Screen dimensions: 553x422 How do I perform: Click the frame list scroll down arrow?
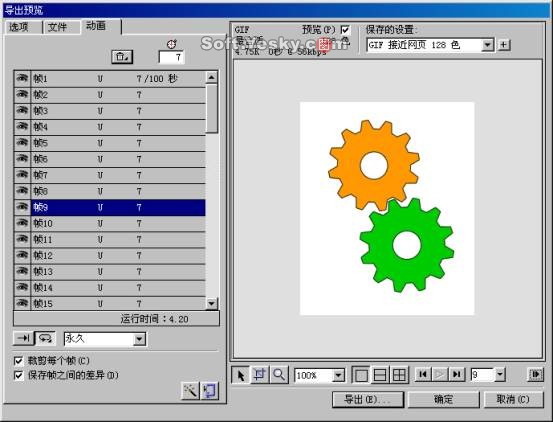(212, 303)
